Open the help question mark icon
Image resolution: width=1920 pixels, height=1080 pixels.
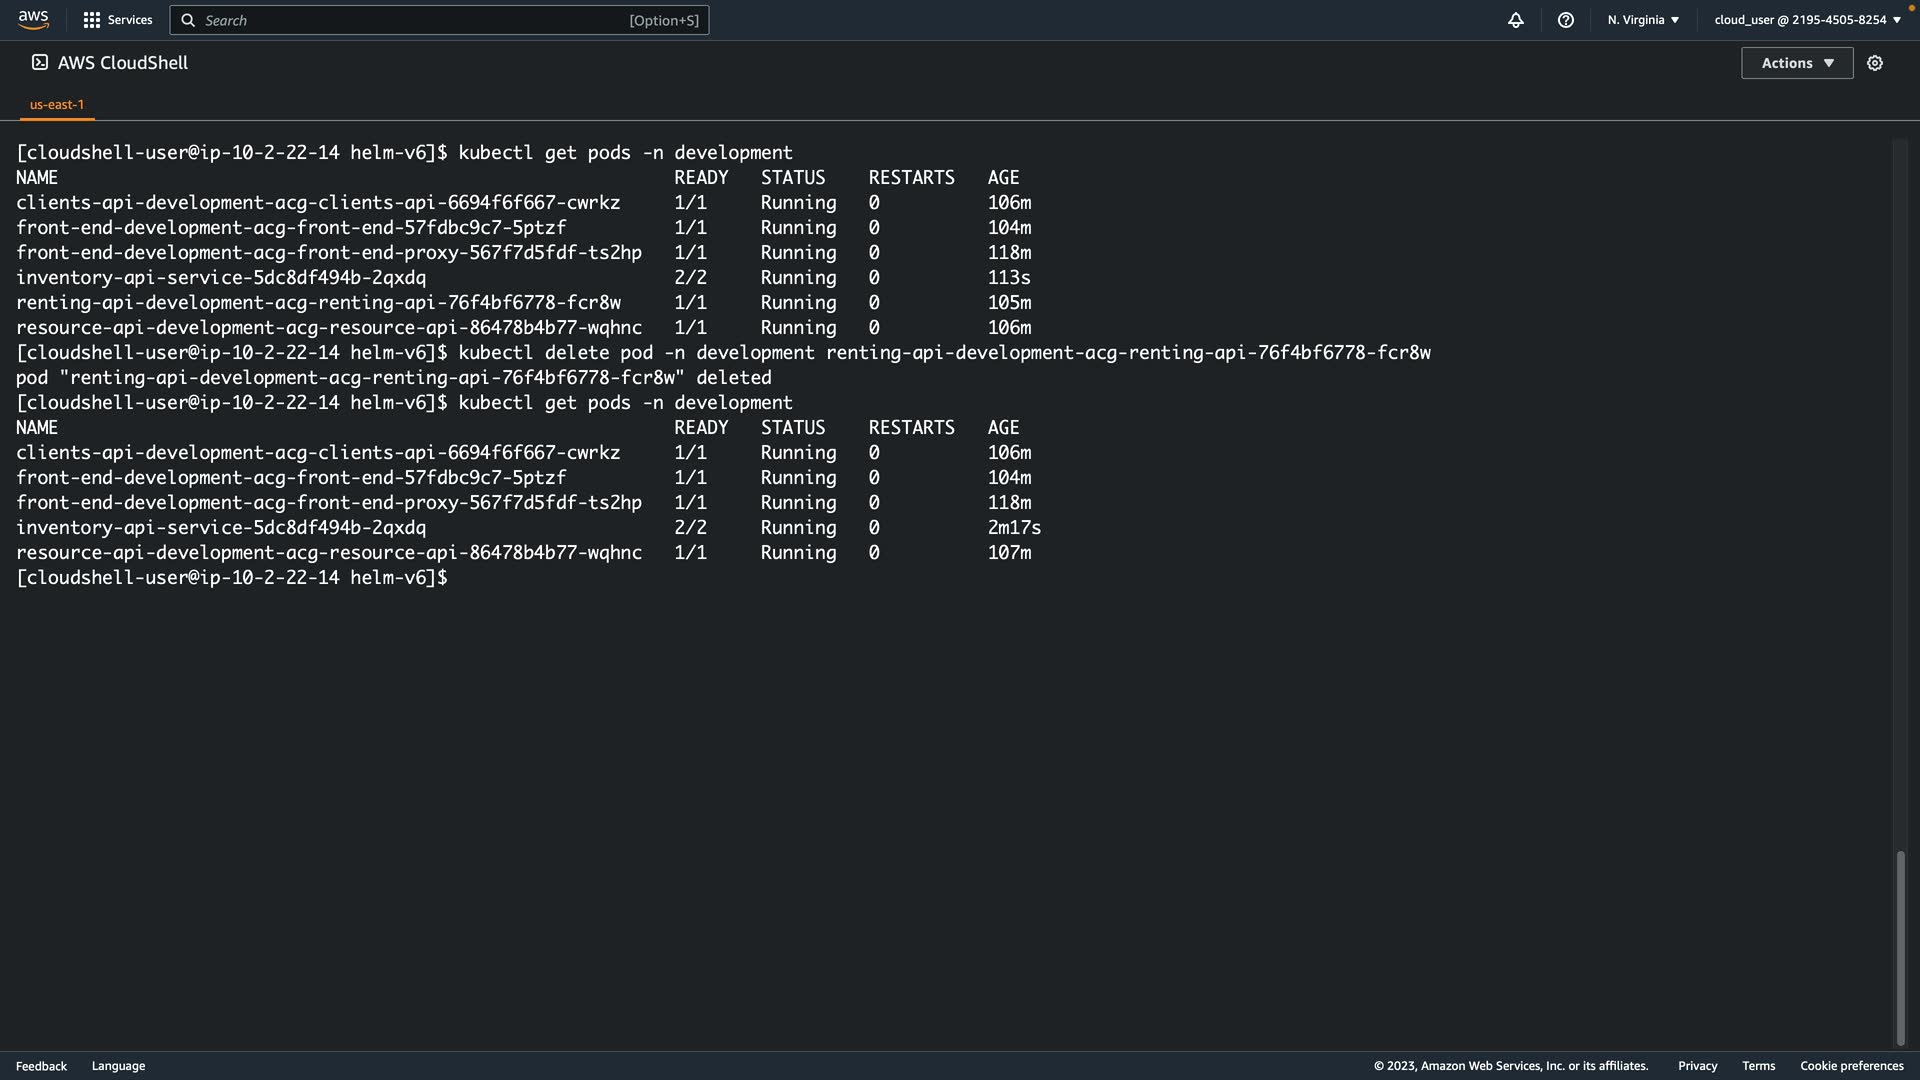click(1565, 20)
